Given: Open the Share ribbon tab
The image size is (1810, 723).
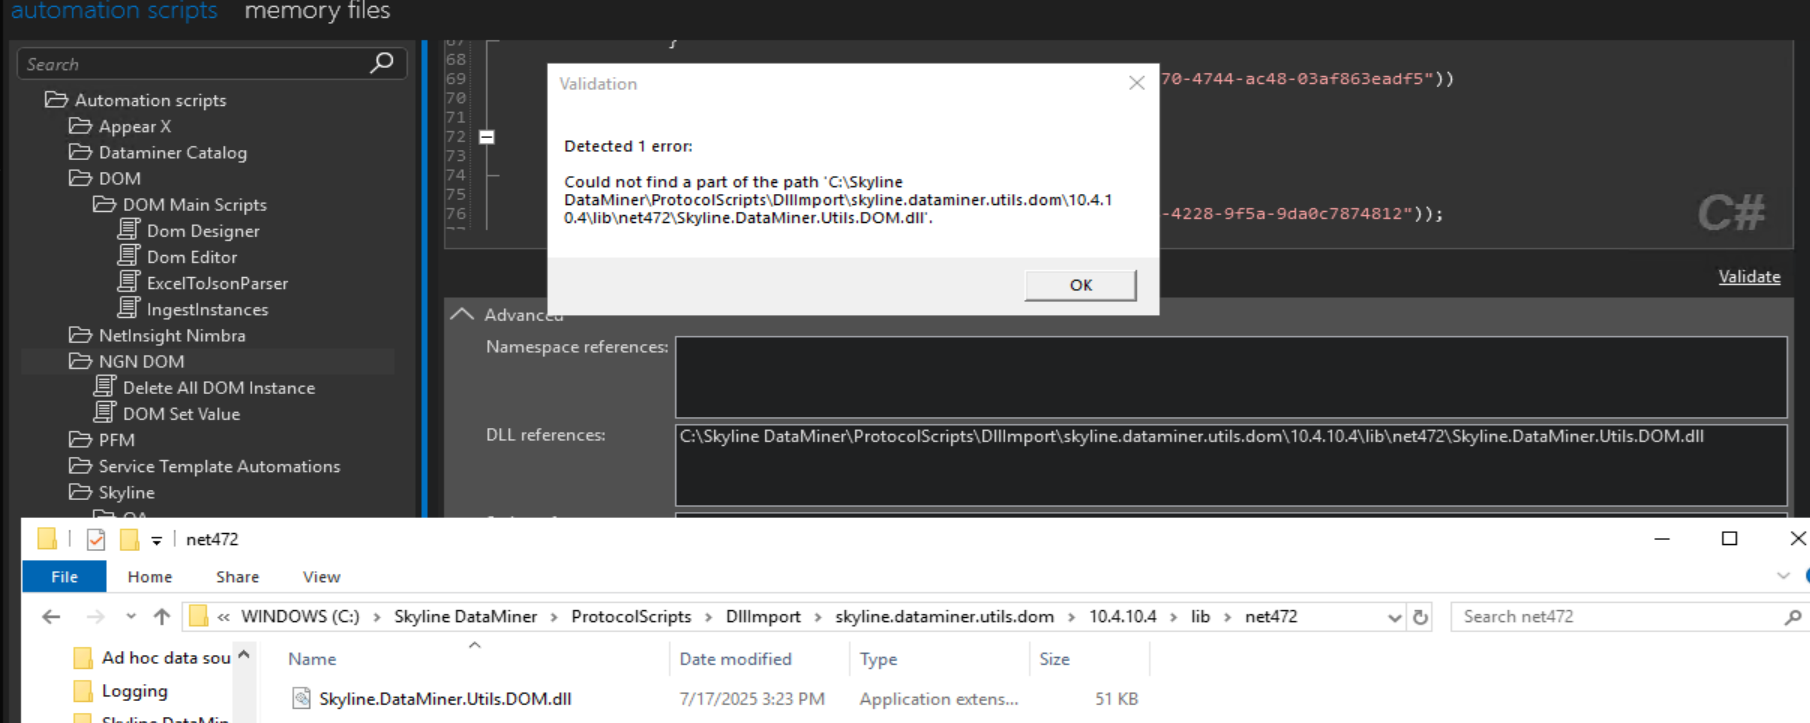Looking at the screenshot, I should tap(237, 577).
